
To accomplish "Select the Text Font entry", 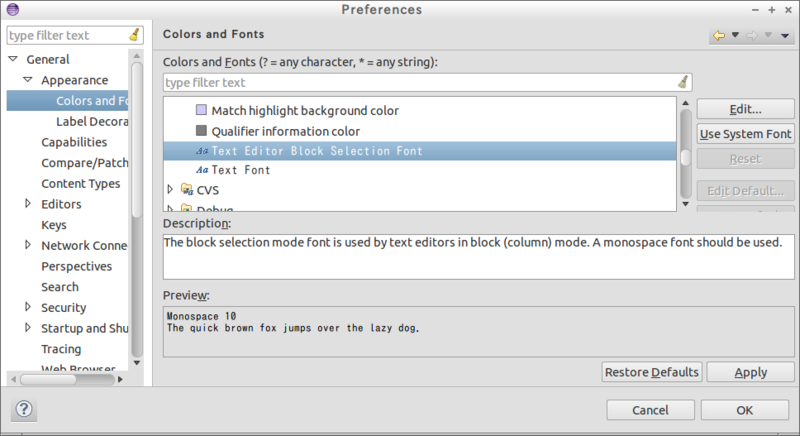I will click(241, 170).
